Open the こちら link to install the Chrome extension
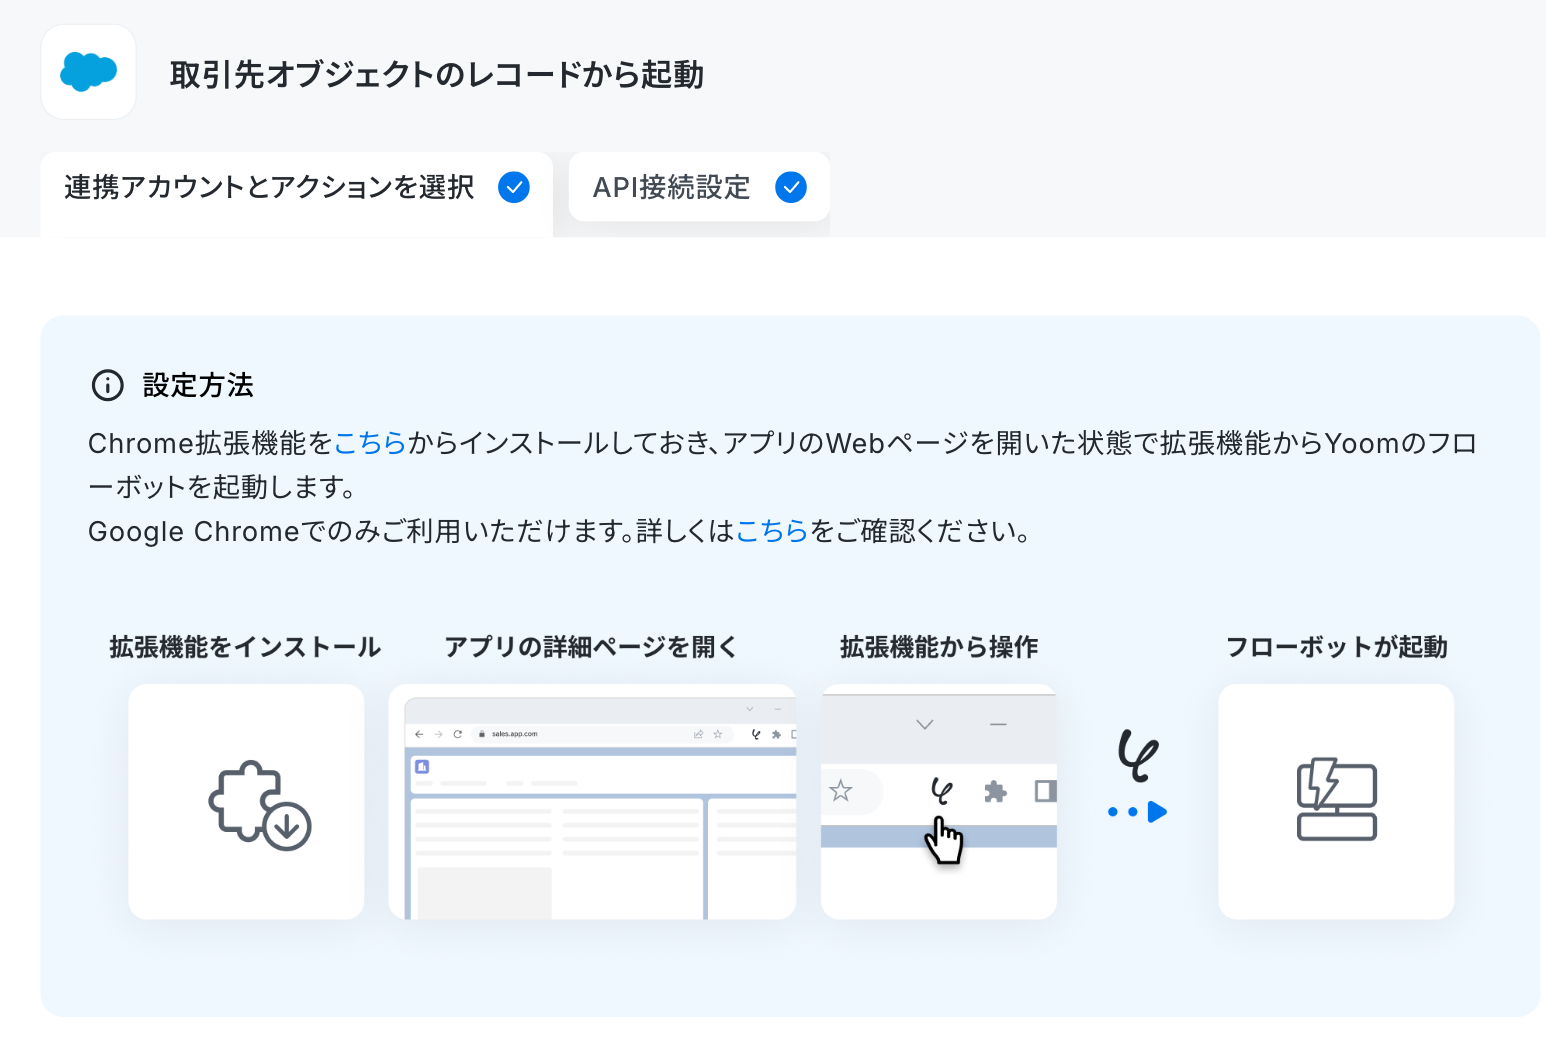 pyautogui.click(x=370, y=443)
